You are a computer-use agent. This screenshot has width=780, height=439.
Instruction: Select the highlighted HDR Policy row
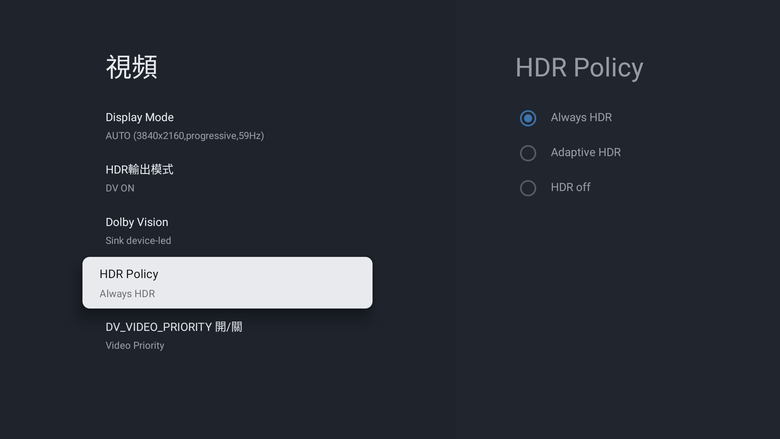click(227, 283)
